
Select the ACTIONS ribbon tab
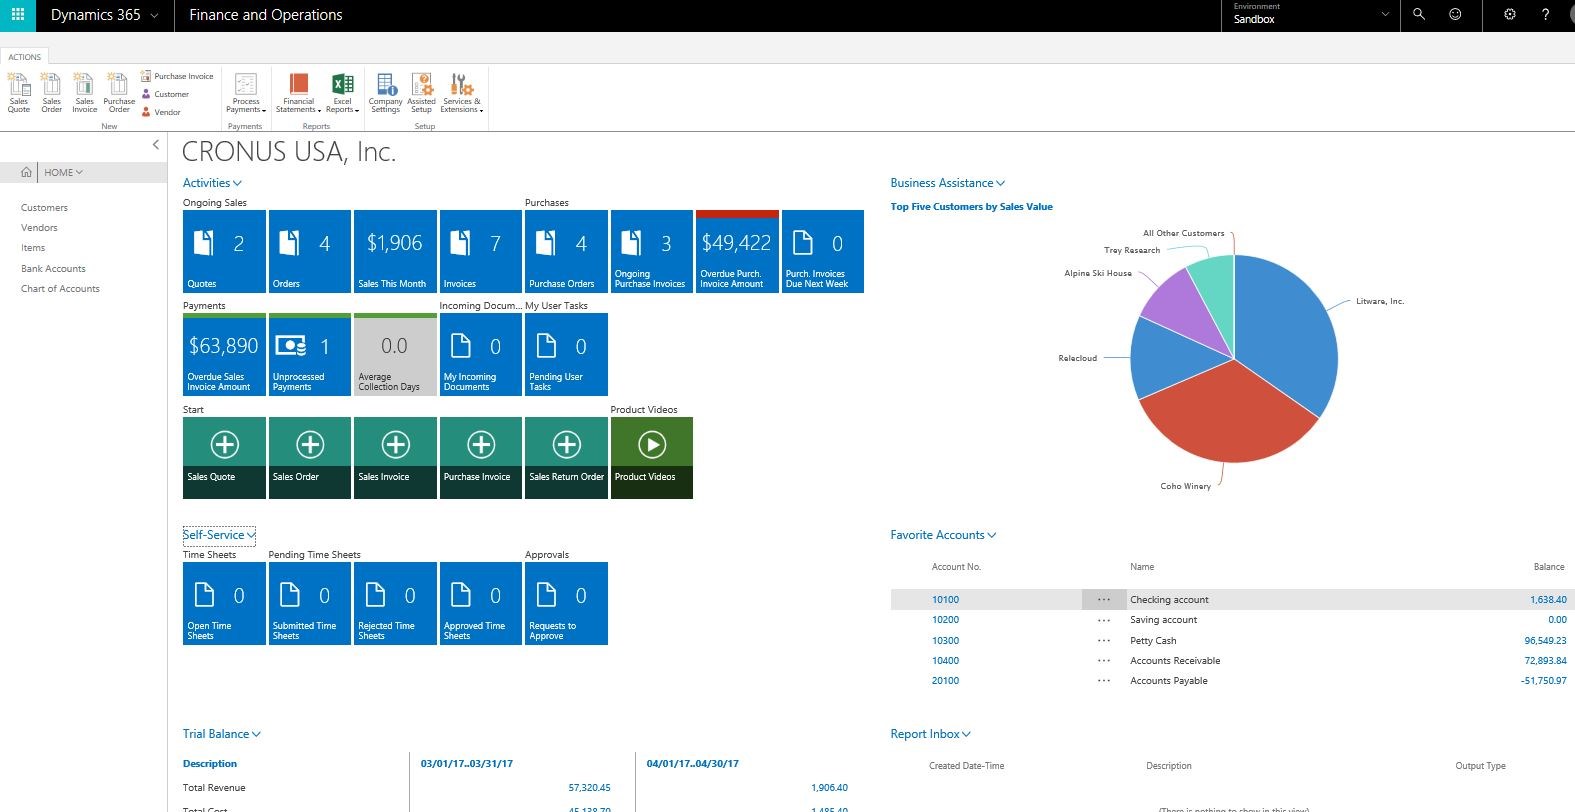pyautogui.click(x=25, y=57)
